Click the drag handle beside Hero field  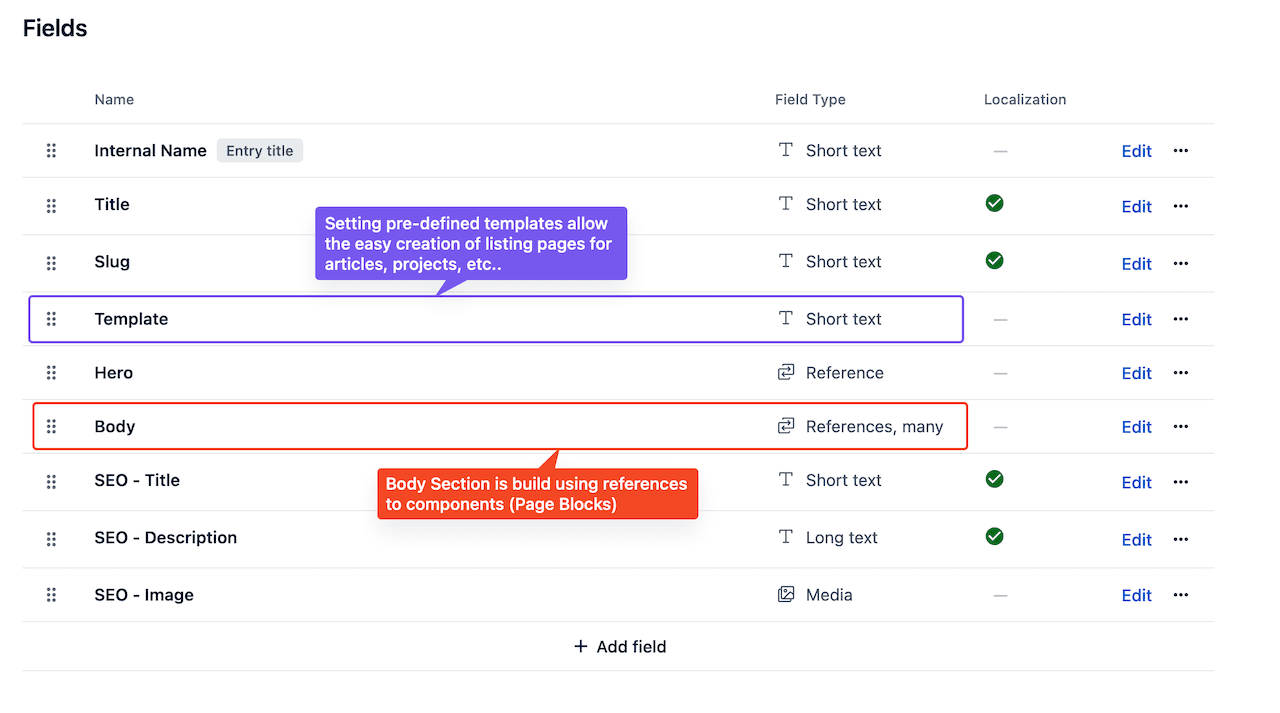pos(51,373)
